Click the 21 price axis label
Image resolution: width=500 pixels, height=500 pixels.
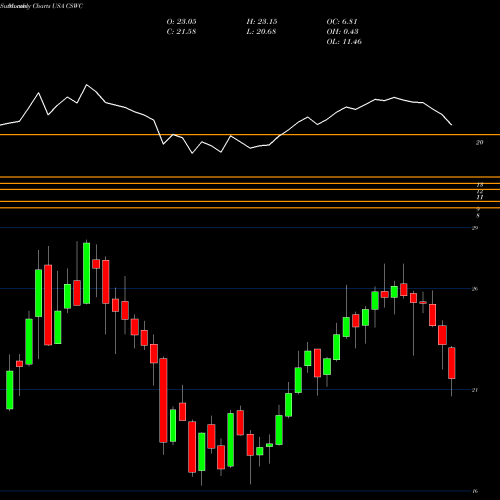click(x=475, y=390)
